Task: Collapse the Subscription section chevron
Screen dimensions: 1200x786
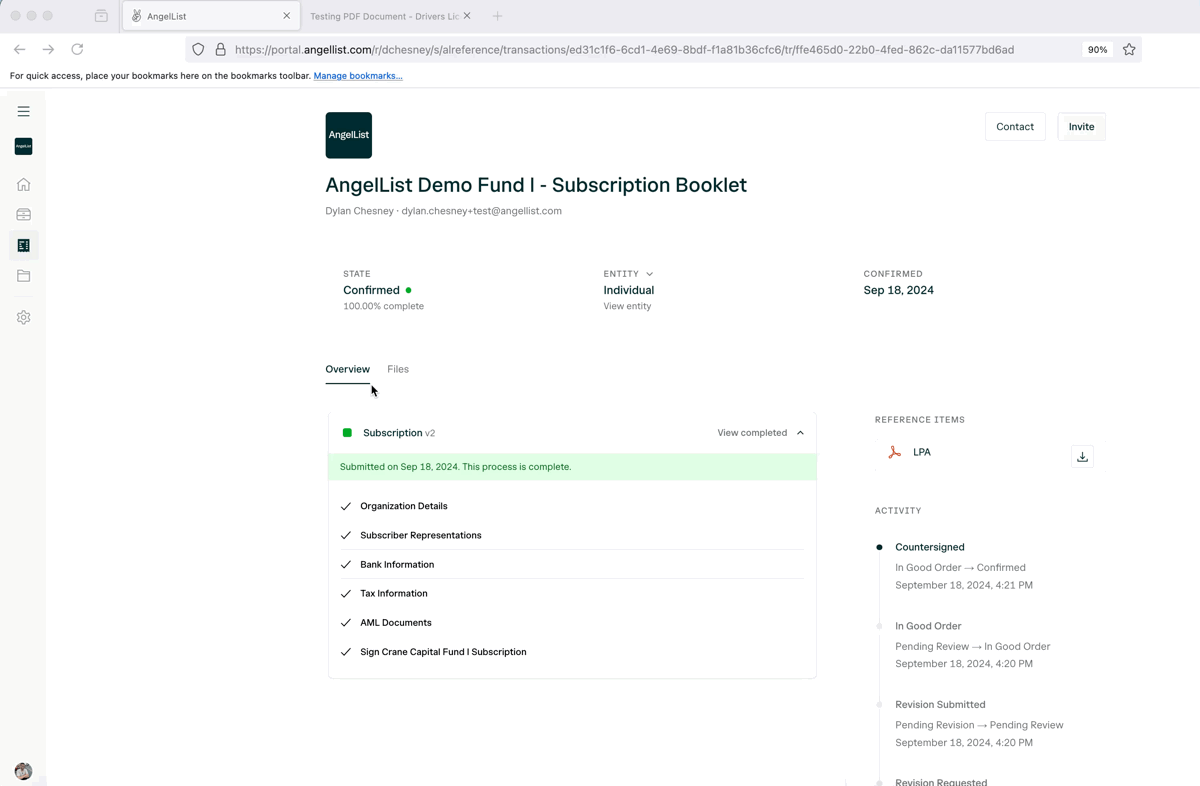Action: [800, 433]
